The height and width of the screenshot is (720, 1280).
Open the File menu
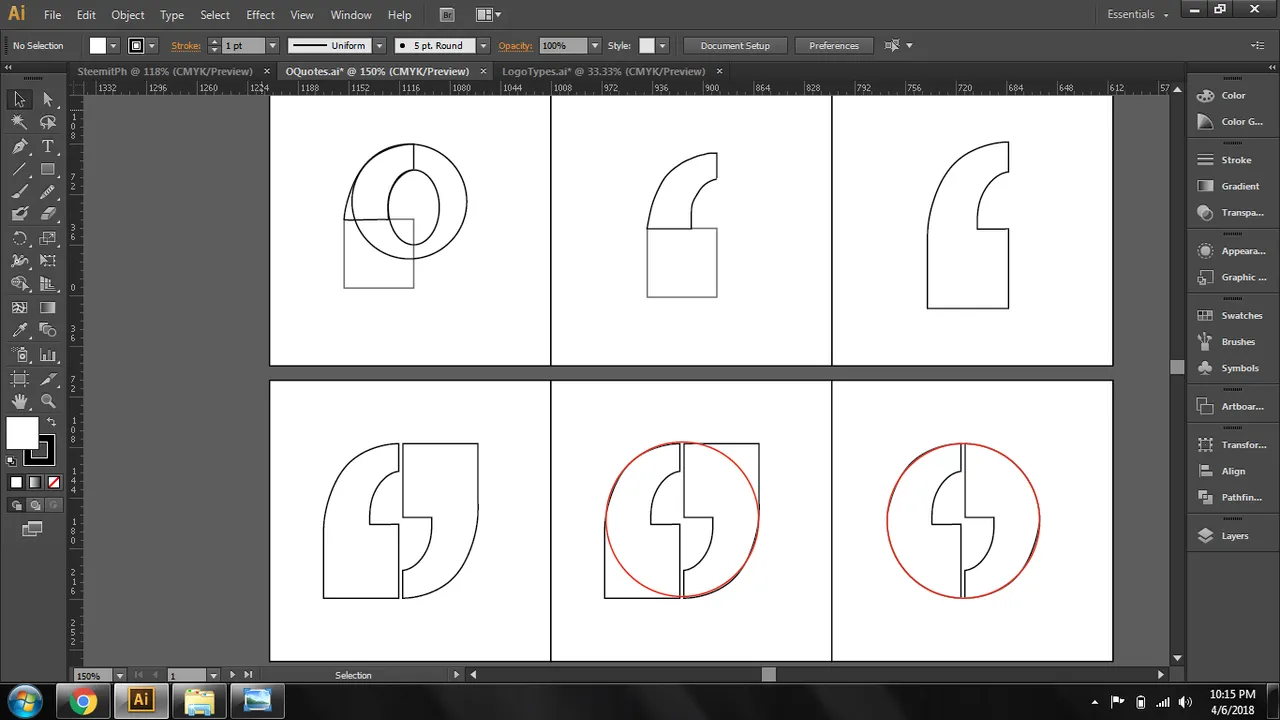point(53,15)
